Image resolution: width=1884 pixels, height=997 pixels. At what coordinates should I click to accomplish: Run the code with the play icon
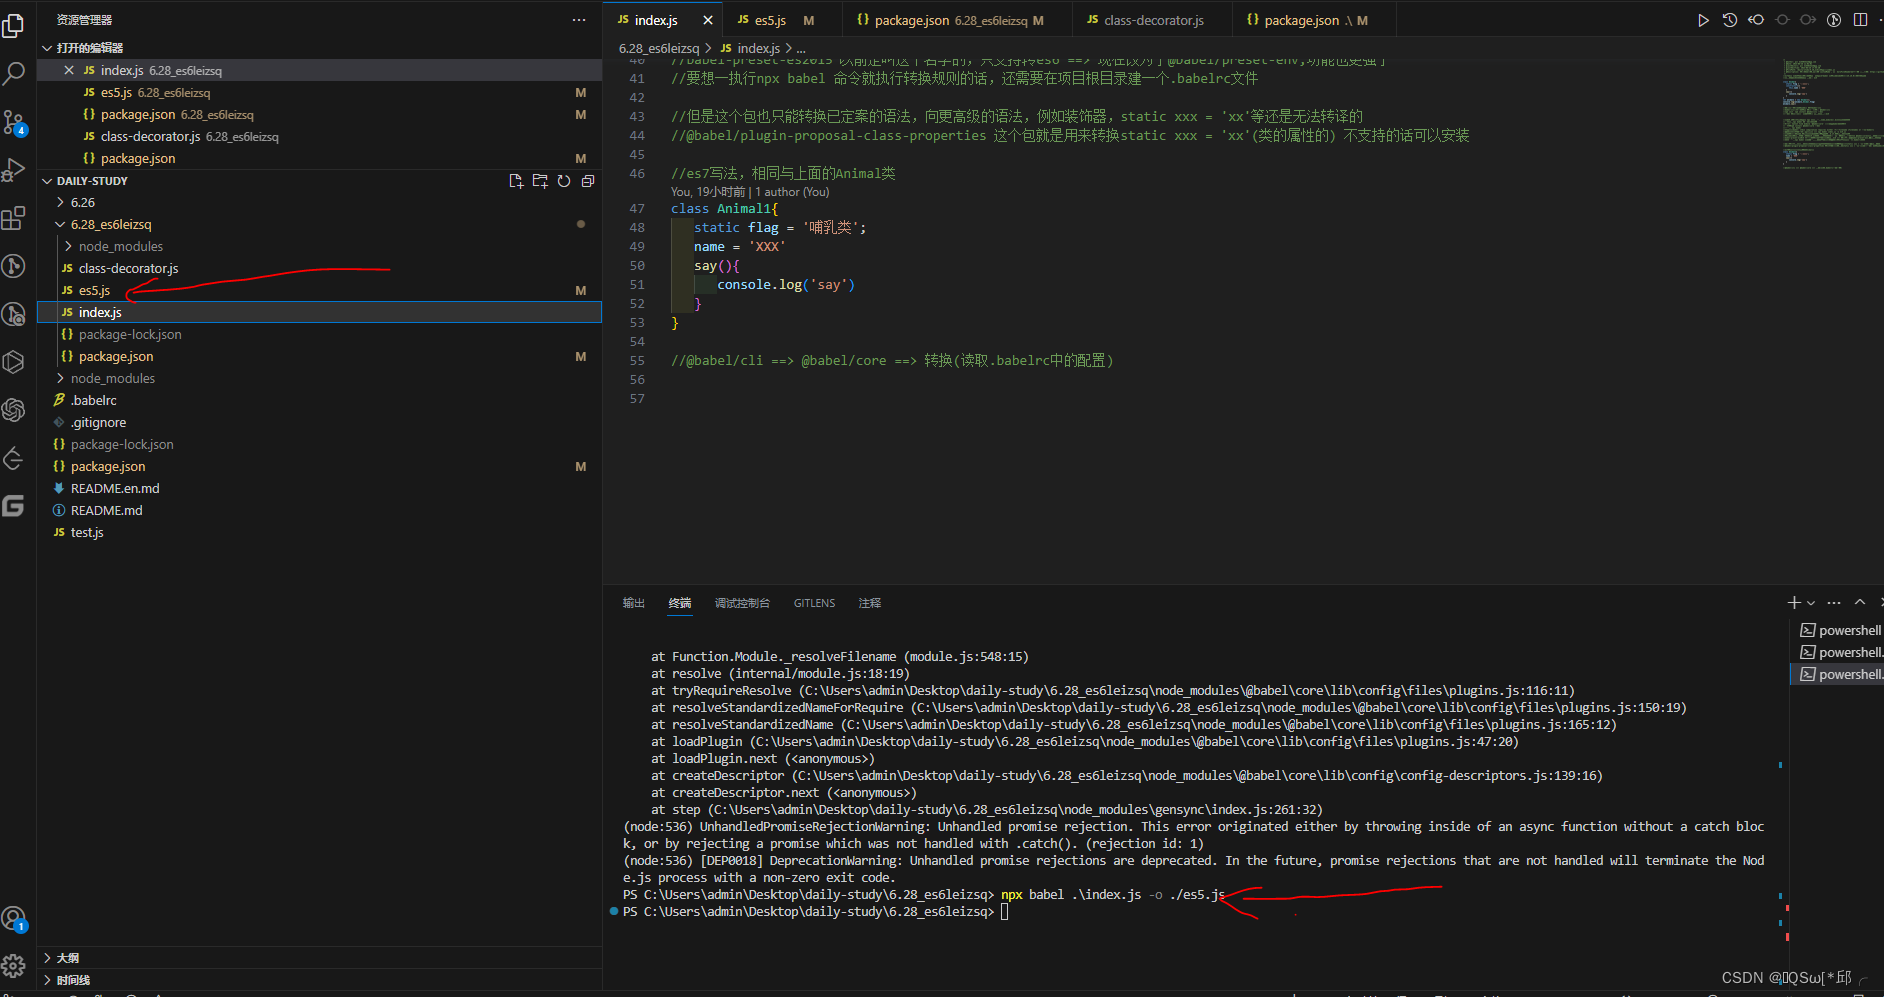point(1703,20)
